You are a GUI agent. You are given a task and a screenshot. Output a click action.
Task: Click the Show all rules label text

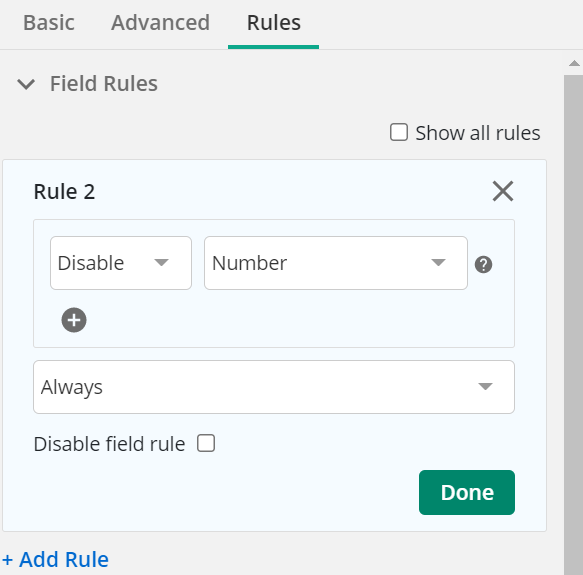point(478,133)
